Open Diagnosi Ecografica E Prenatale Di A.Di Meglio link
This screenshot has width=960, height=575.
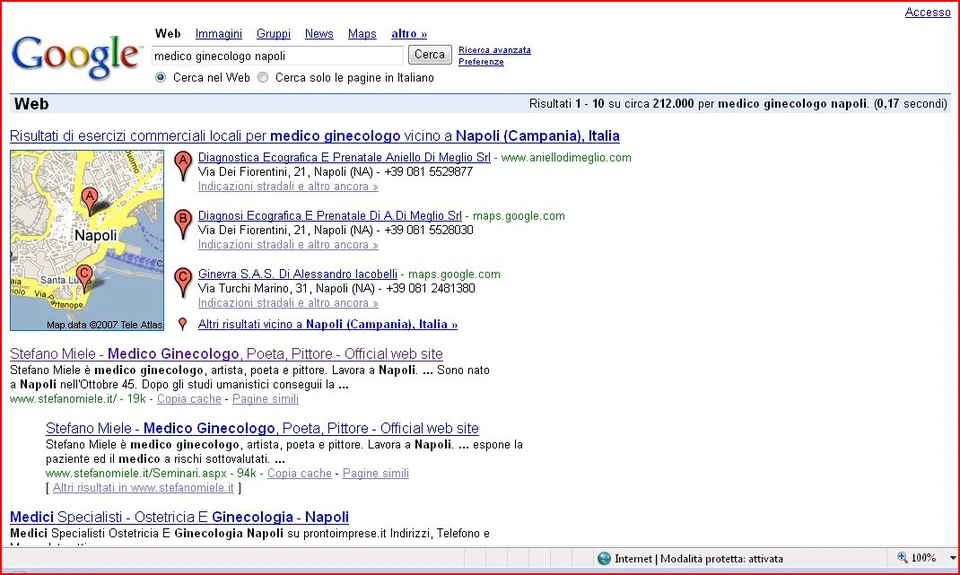(x=330, y=216)
